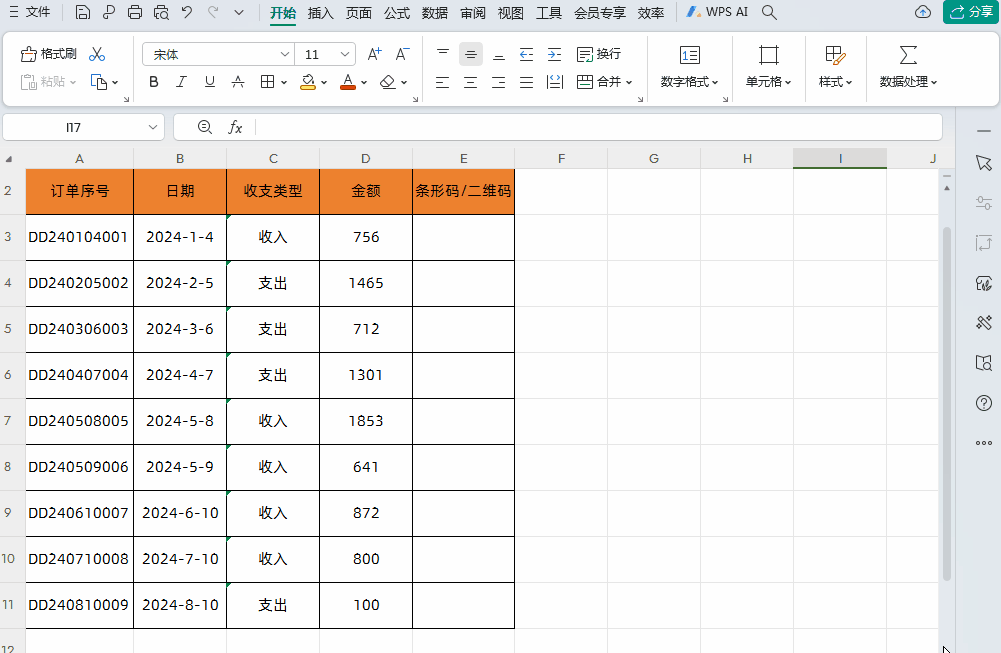This screenshot has height=653, width=1001.
Task: Select cell DD240104001
Action: tap(79, 237)
